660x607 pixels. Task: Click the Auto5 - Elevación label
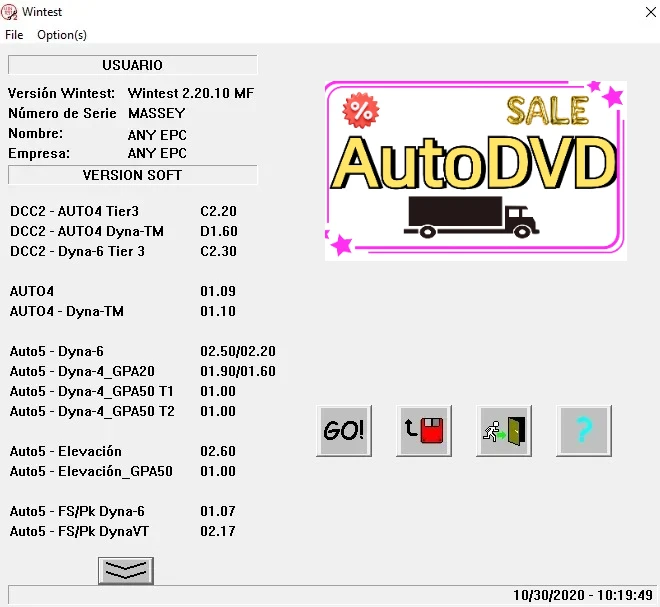click(x=66, y=451)
